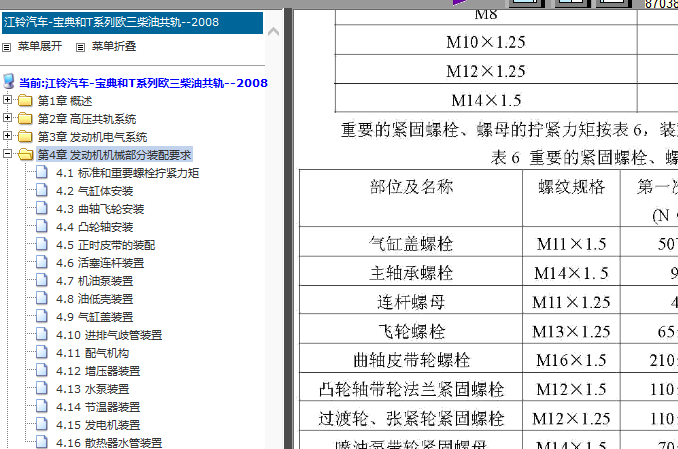Click page icon of 4.2 气缸体安装

click(42, 190)
